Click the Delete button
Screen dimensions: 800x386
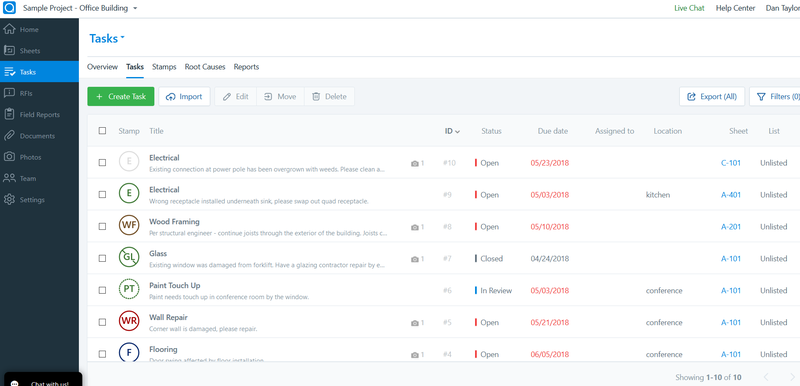[329, 96]
